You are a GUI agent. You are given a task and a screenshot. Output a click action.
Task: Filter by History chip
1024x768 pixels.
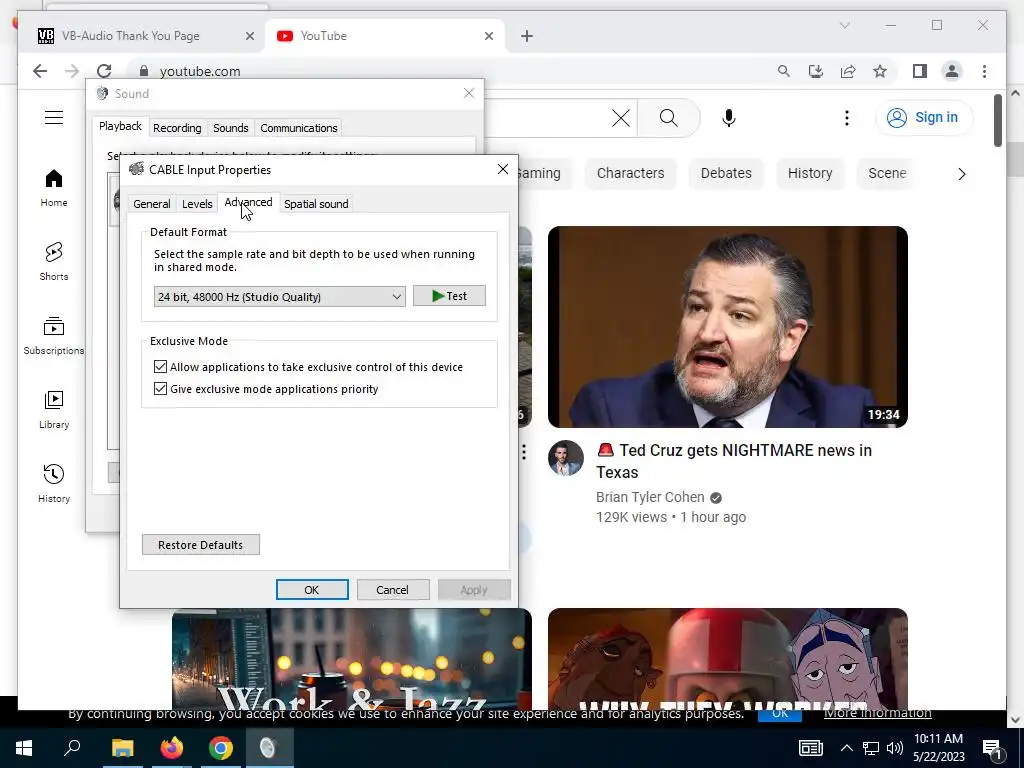point(810,174)
